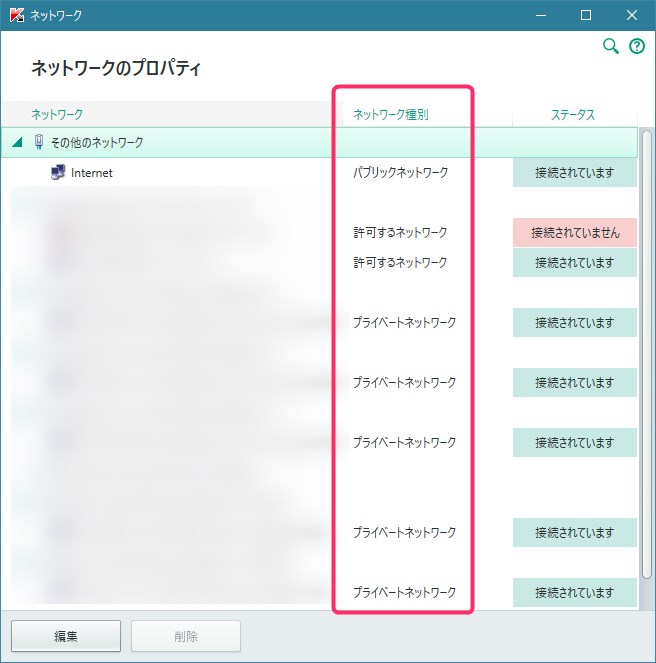Click the 削除 button

186,636
